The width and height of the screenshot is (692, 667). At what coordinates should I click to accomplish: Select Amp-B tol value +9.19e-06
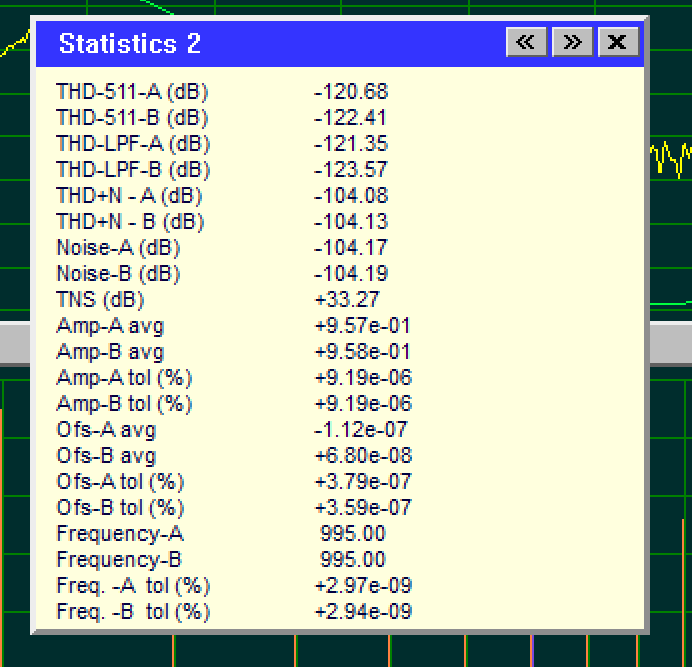363,404
